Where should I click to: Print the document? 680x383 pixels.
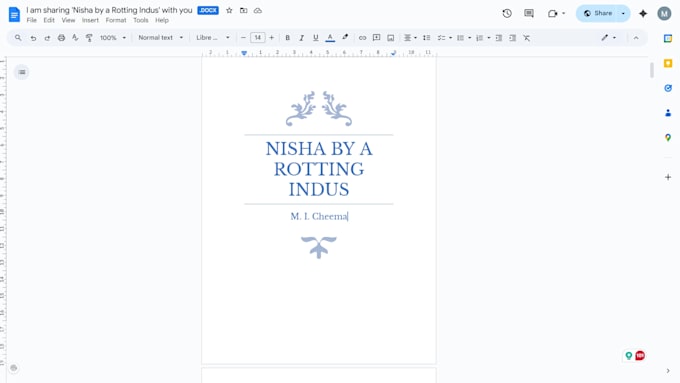coord(61,38)
